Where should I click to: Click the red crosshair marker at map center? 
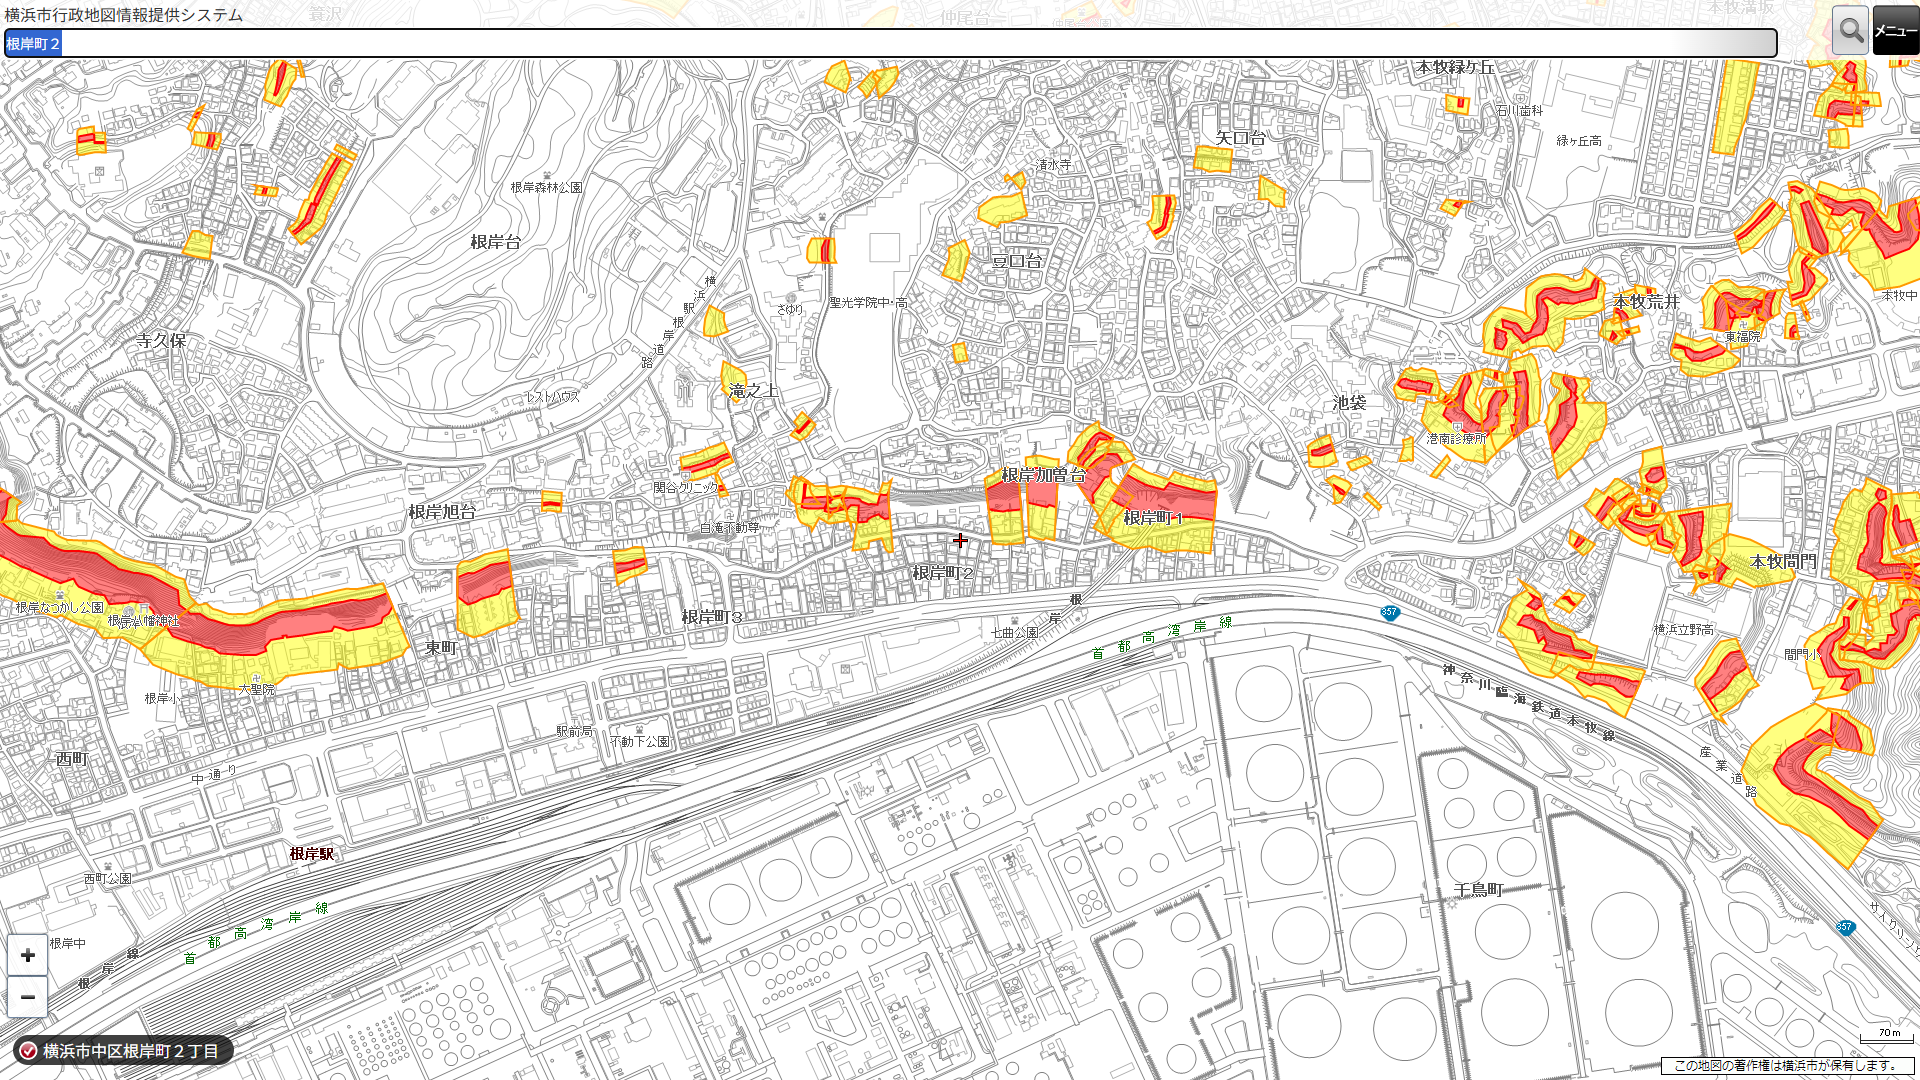960,540
